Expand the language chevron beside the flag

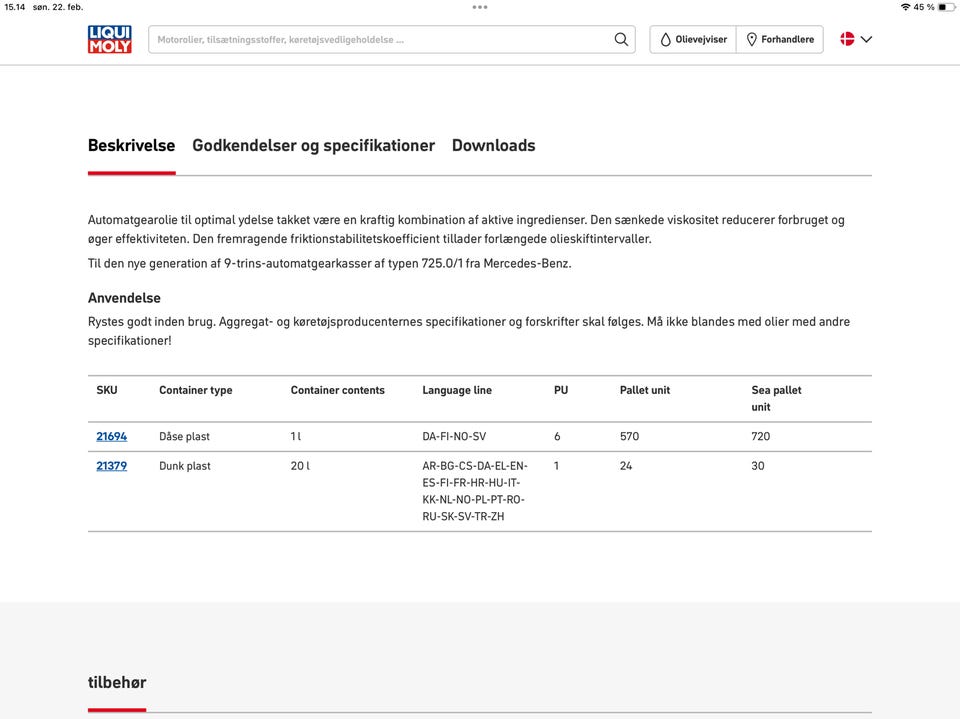pos(866,40)
